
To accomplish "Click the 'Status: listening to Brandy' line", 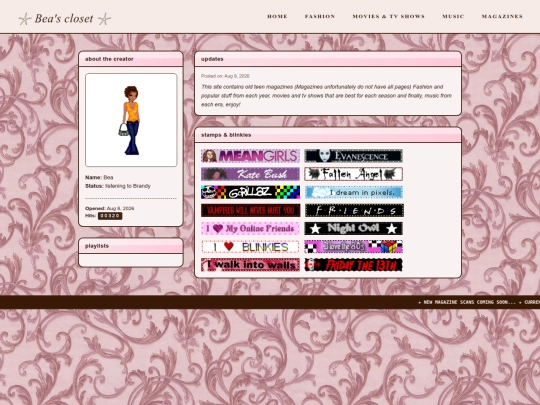I will 118,186.
